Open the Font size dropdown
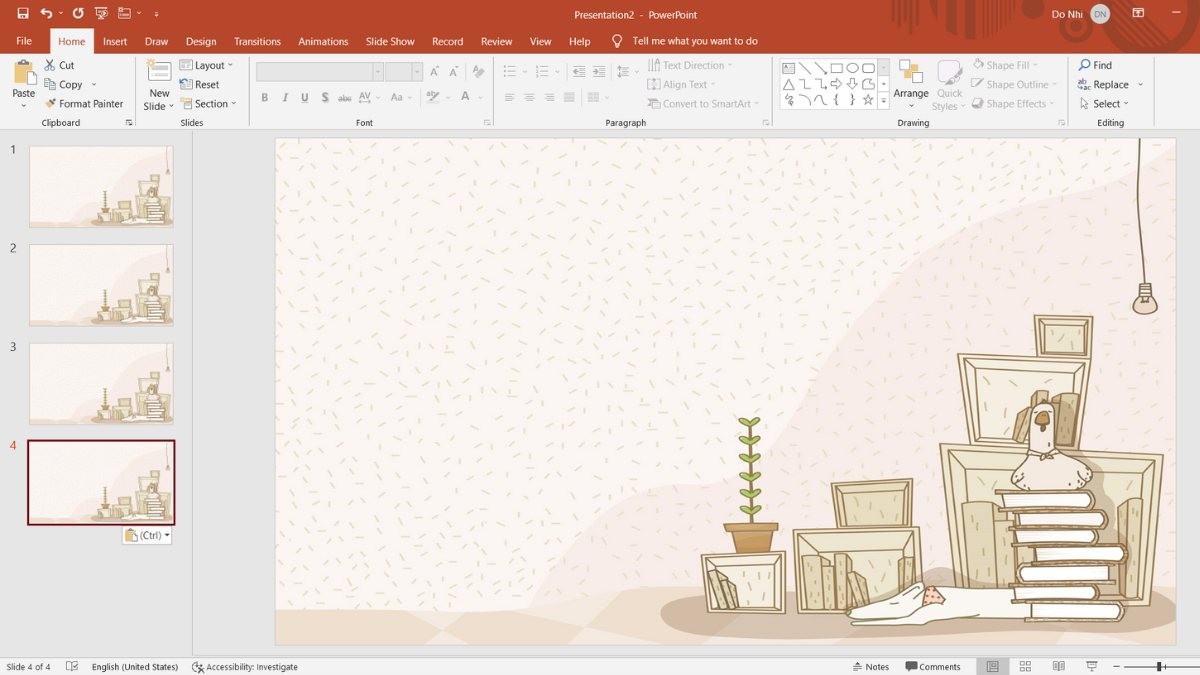The height and width of the screenshot is (675, 1200). click(417, 72)
